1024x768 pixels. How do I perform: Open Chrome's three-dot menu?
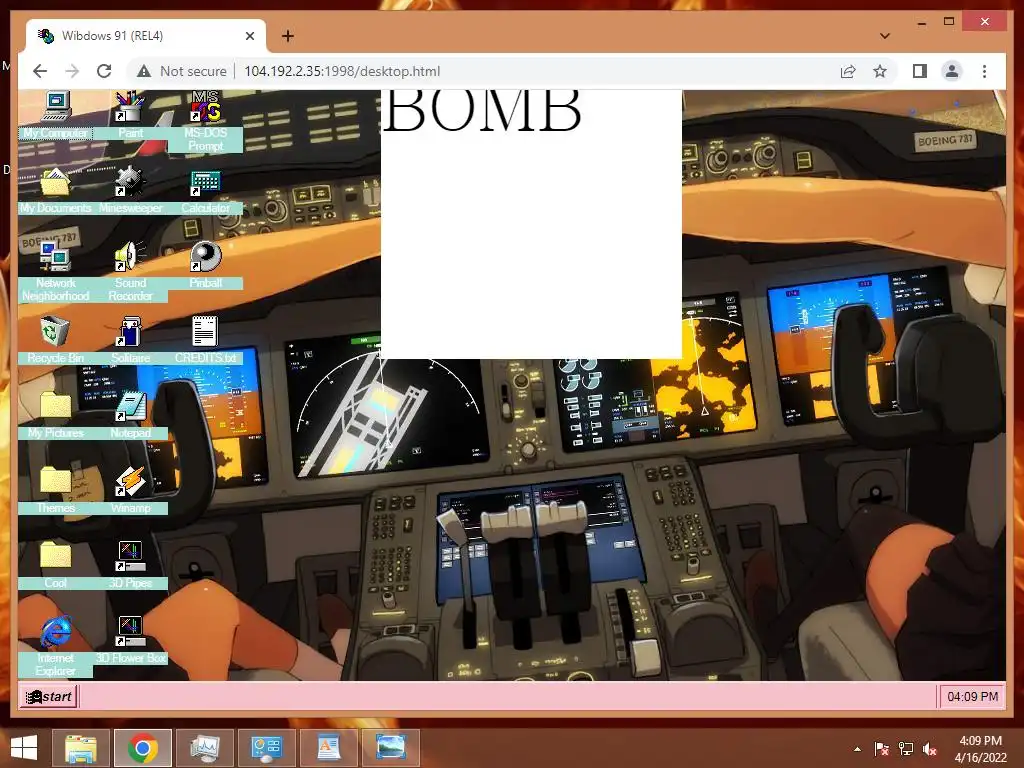[984, 71]
